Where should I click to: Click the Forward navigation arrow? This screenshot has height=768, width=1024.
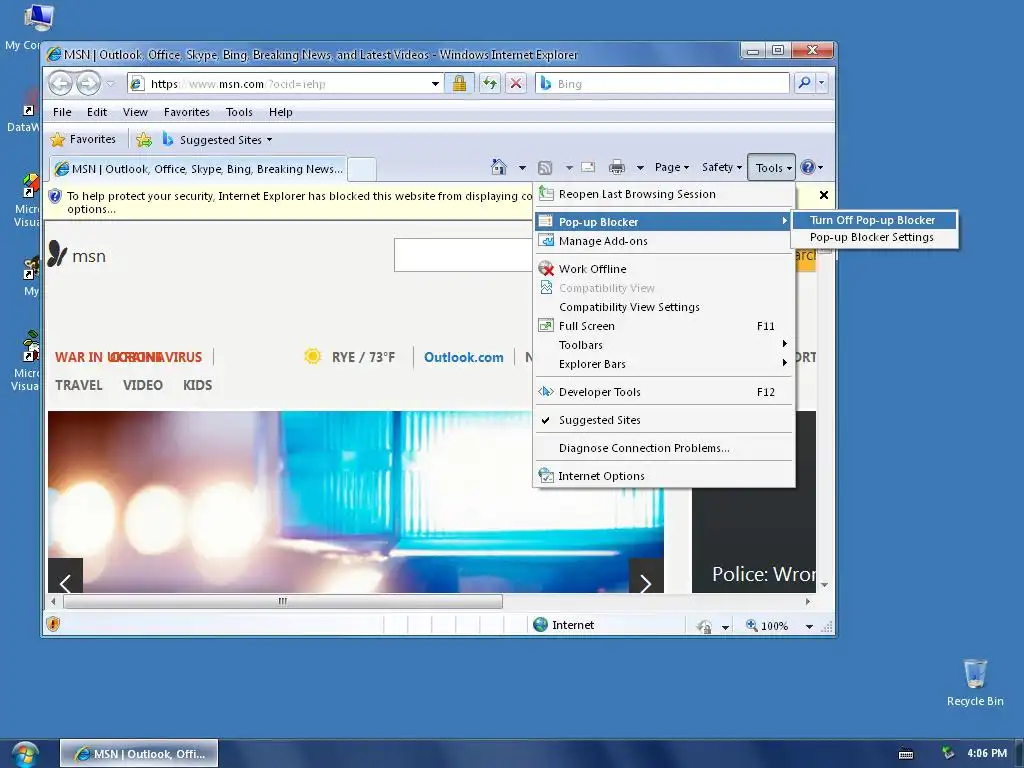pos(88,83)
